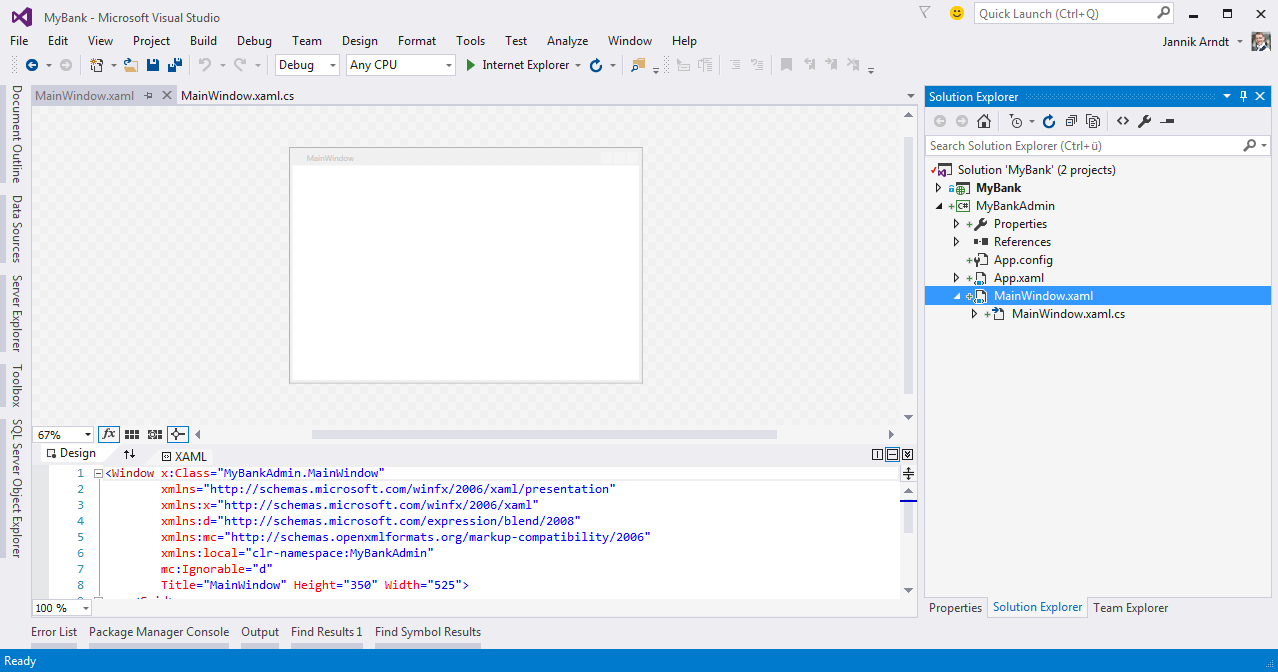
Task: Toggle the show snap grid button
Action: point(132,434)
